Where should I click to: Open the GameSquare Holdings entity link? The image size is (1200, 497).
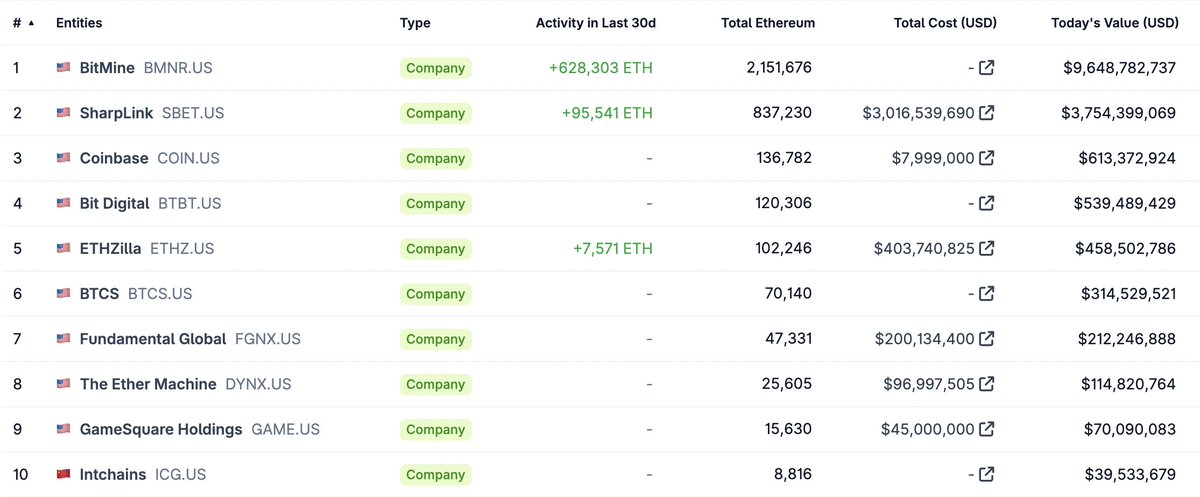tap(161, 429)
